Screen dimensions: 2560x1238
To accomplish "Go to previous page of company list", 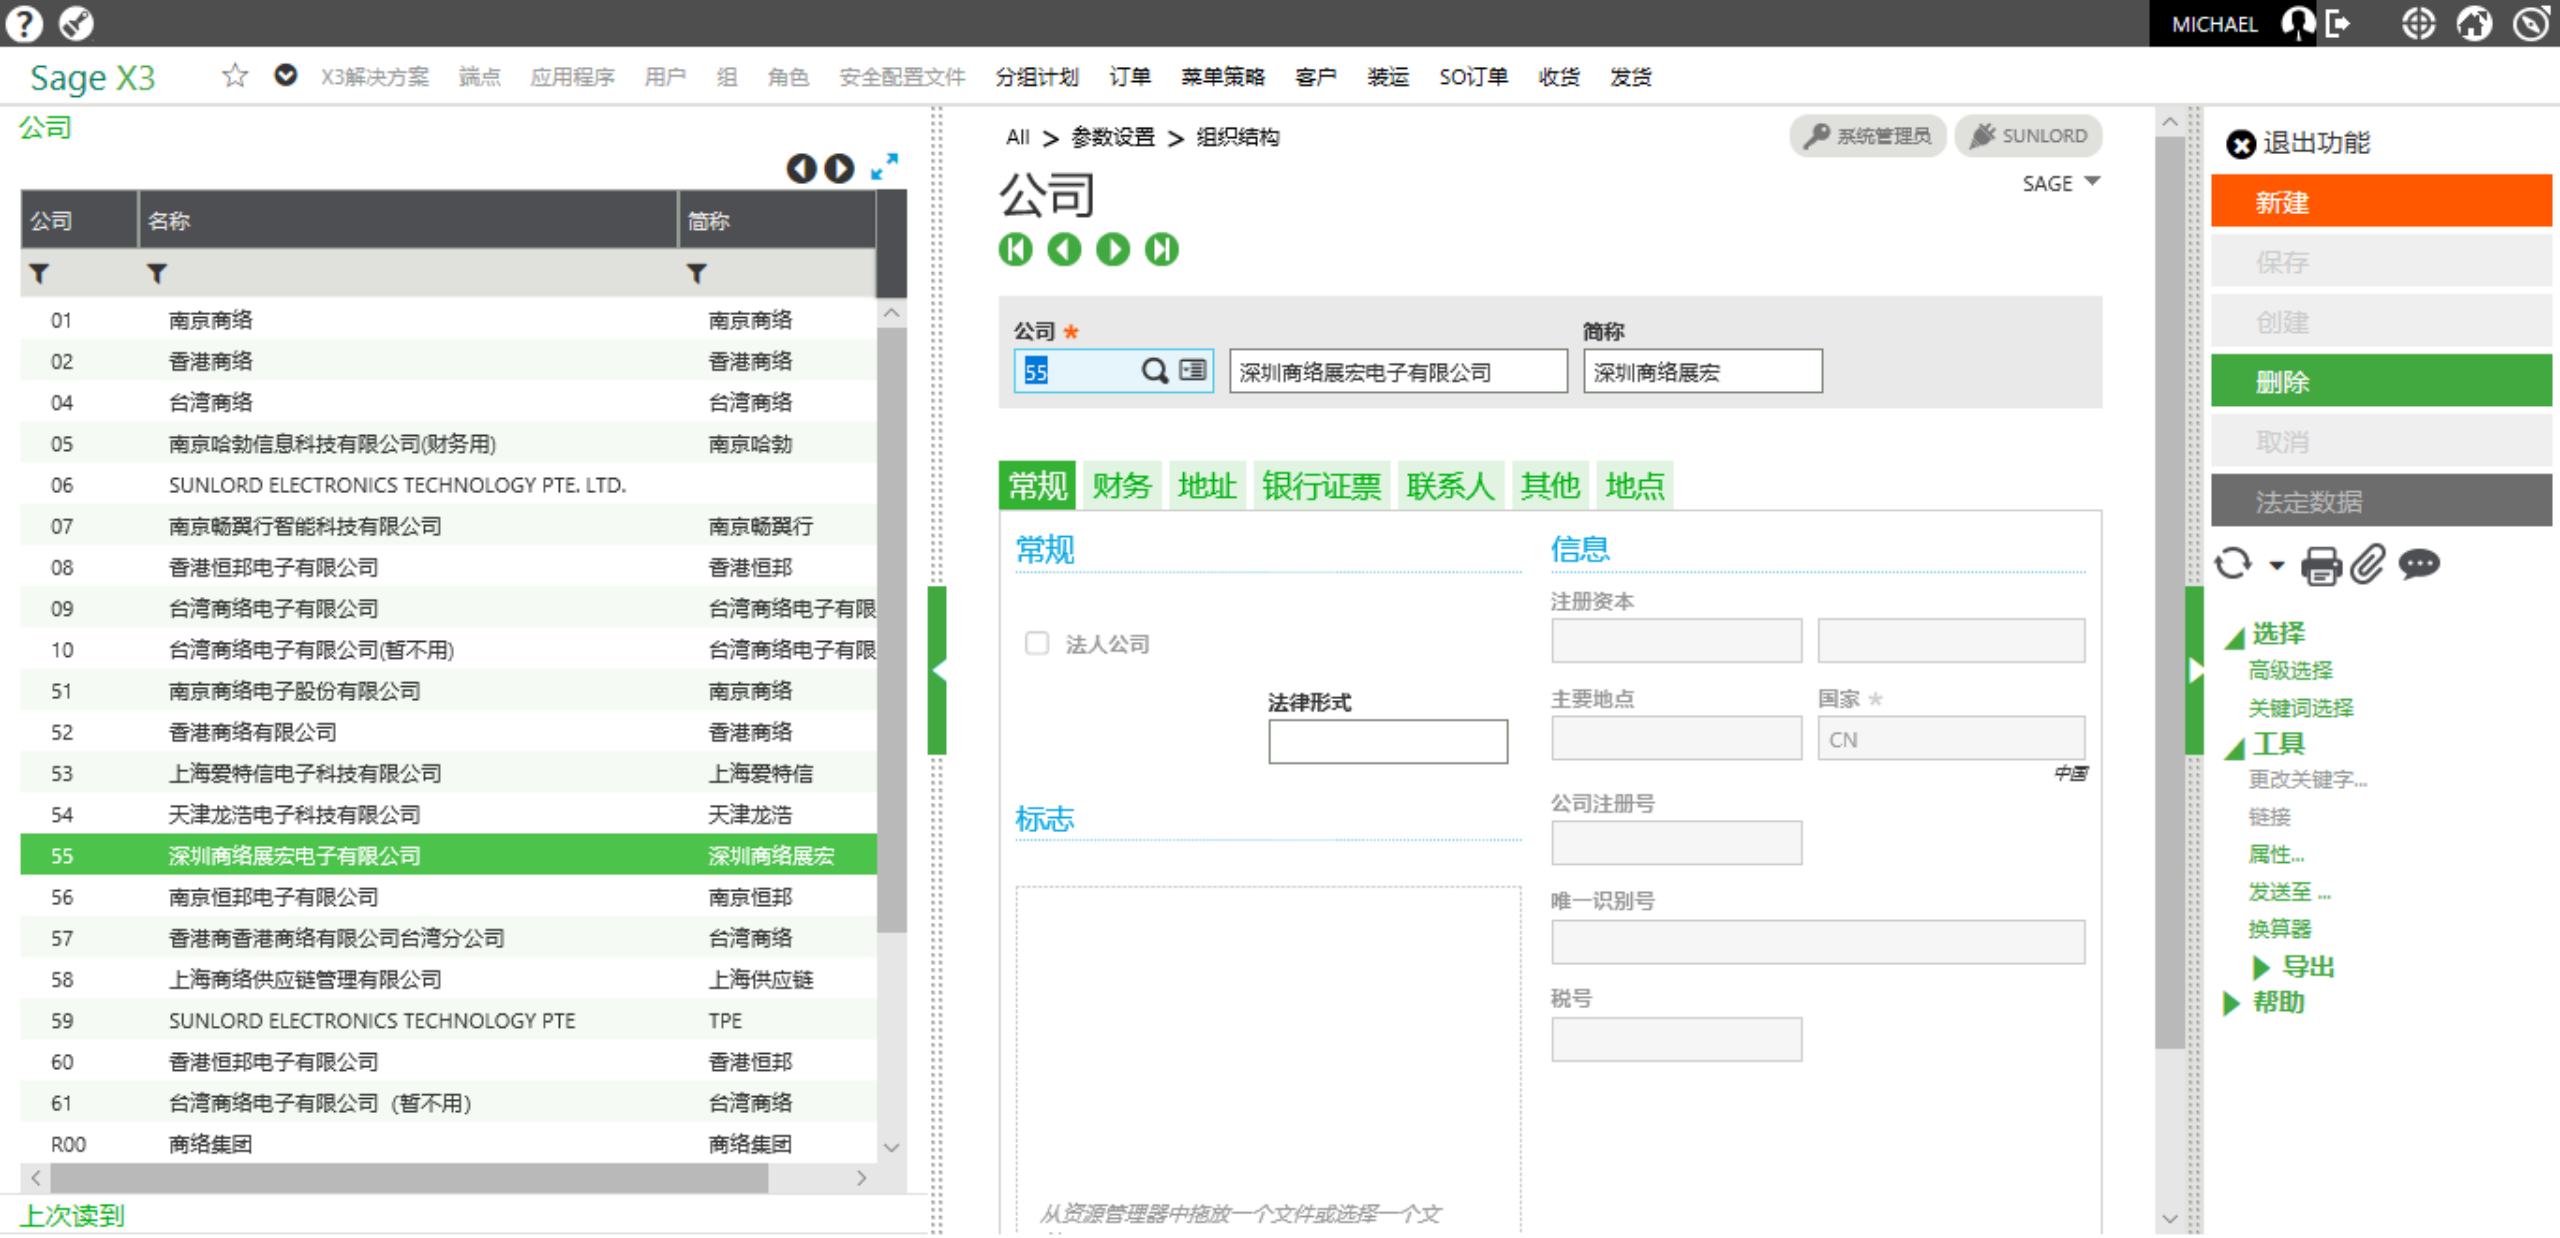I will pyautogui.click(x=801, y=168).
